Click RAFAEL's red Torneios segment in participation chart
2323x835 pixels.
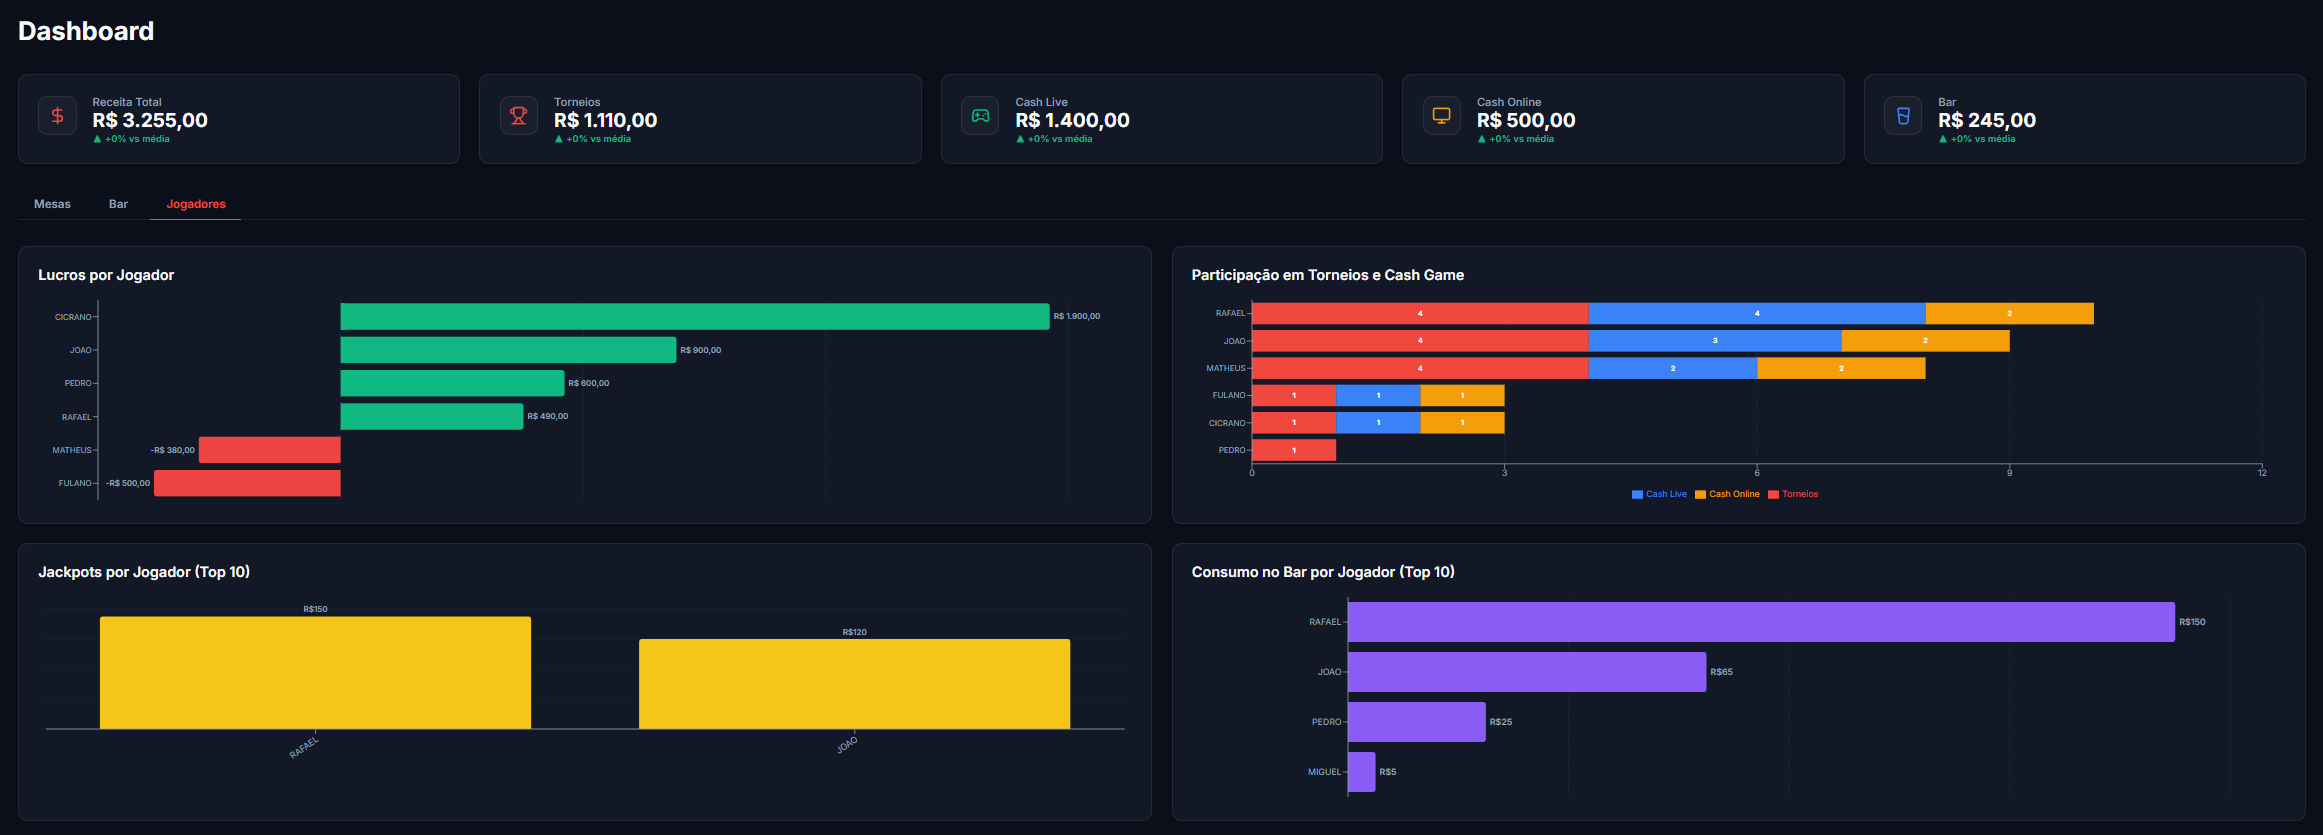(x=1420, y=314)
